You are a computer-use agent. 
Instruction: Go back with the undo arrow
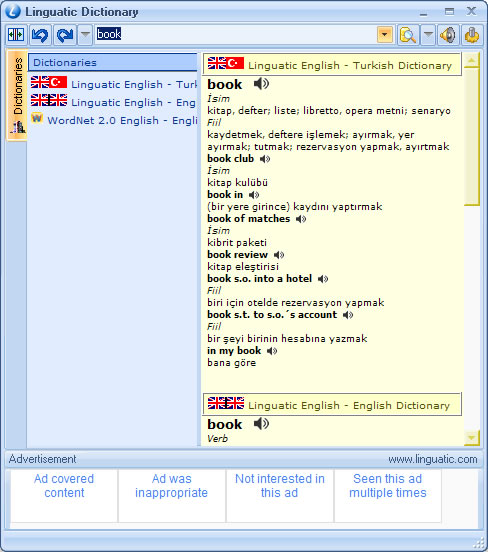pos(40,35)
